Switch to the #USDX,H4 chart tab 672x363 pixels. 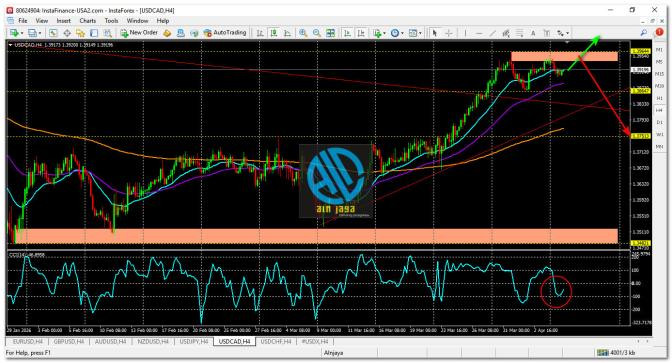click(x=315, y=342)
